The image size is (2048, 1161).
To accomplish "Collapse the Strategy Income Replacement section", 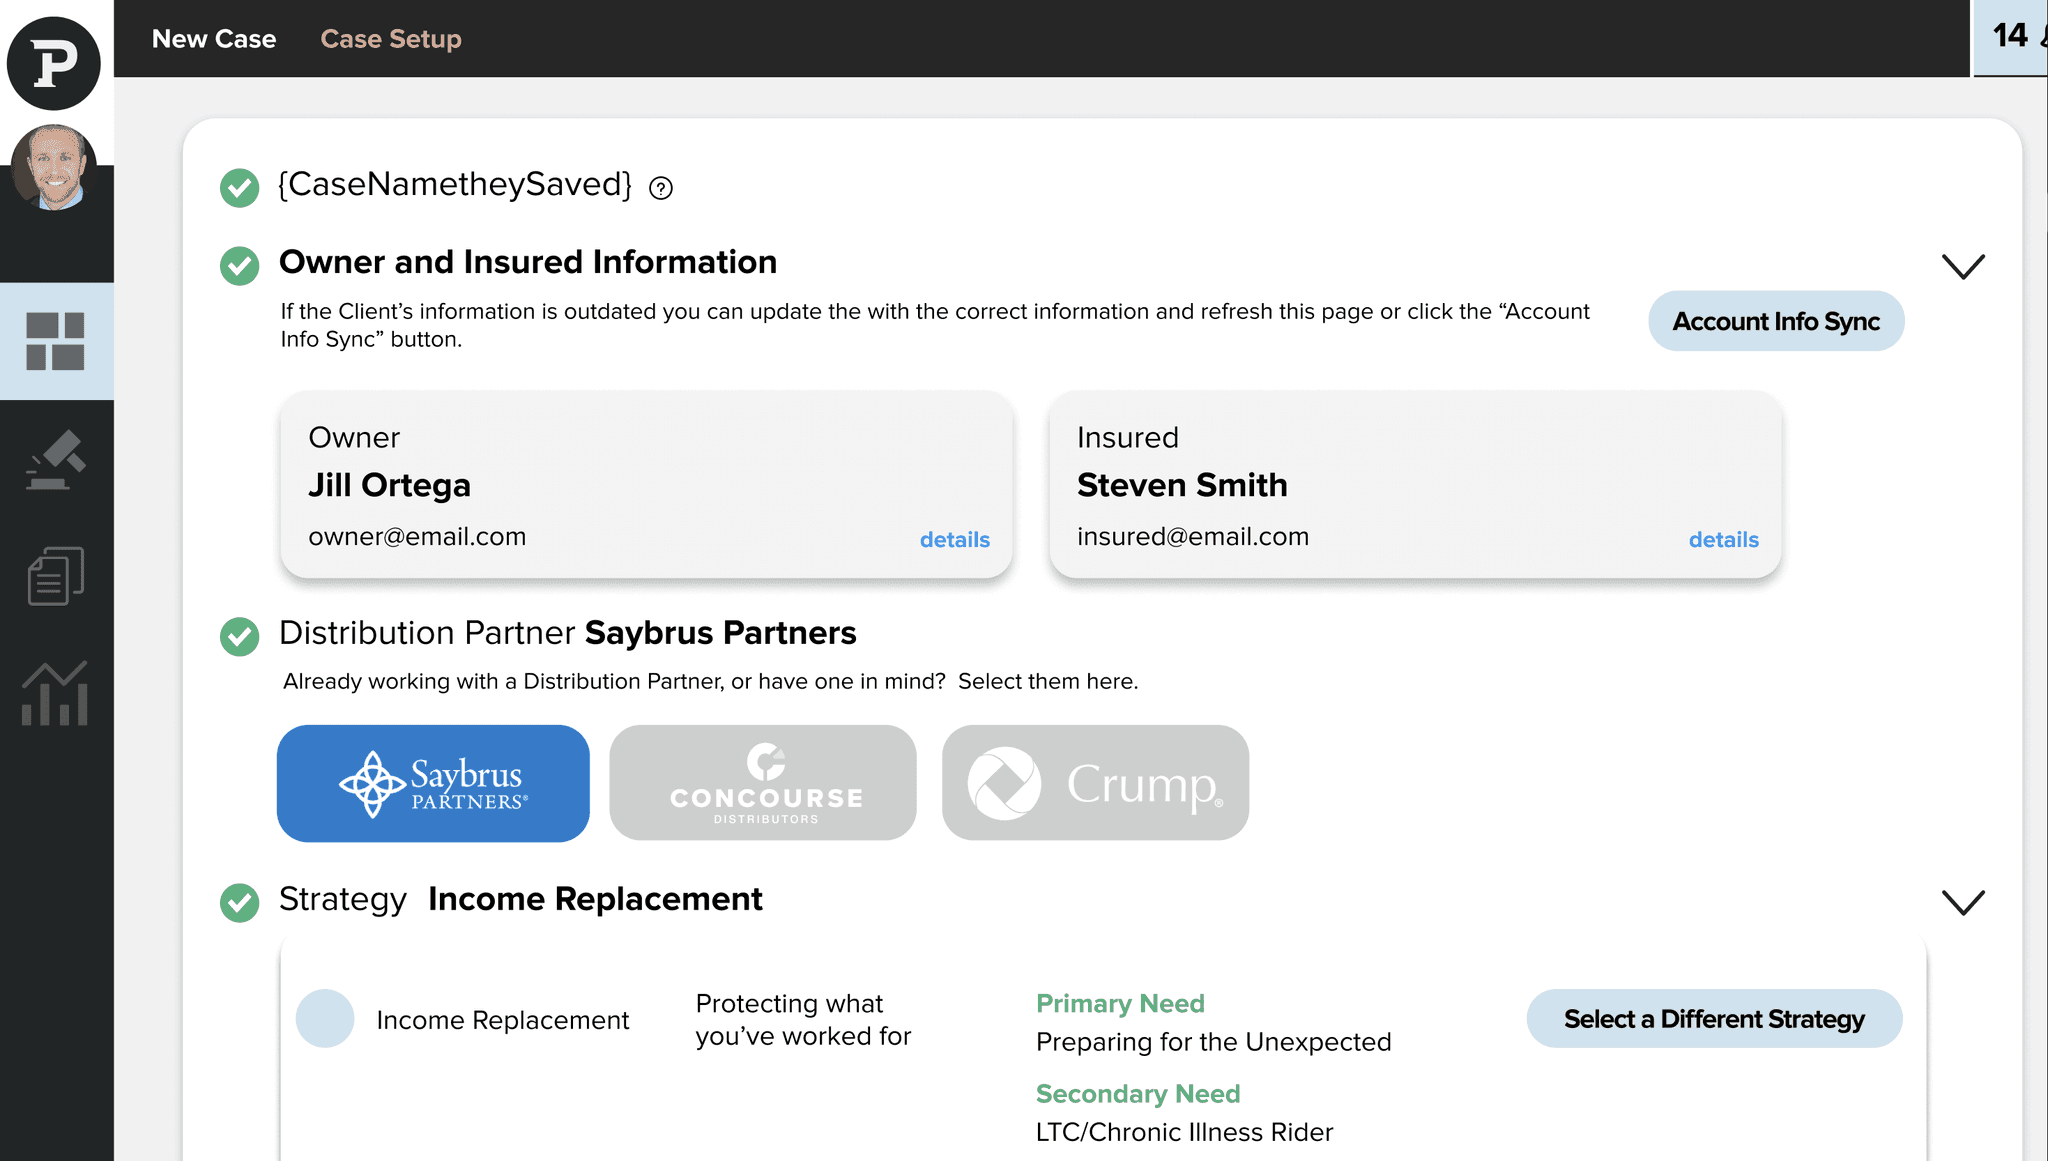I will click(1962, 902).
